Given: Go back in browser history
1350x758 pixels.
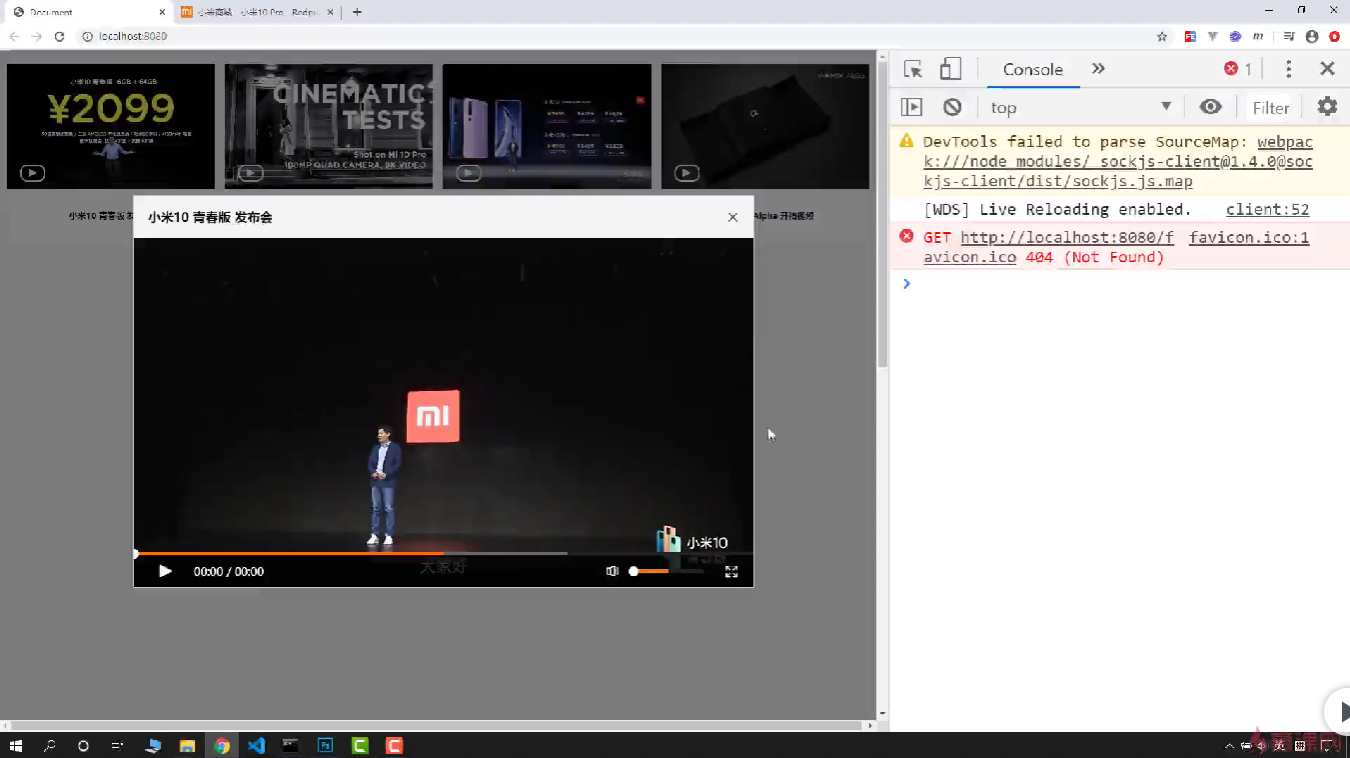Looking at the screenshot, I should pyautogui.click(x=14, y=36).
